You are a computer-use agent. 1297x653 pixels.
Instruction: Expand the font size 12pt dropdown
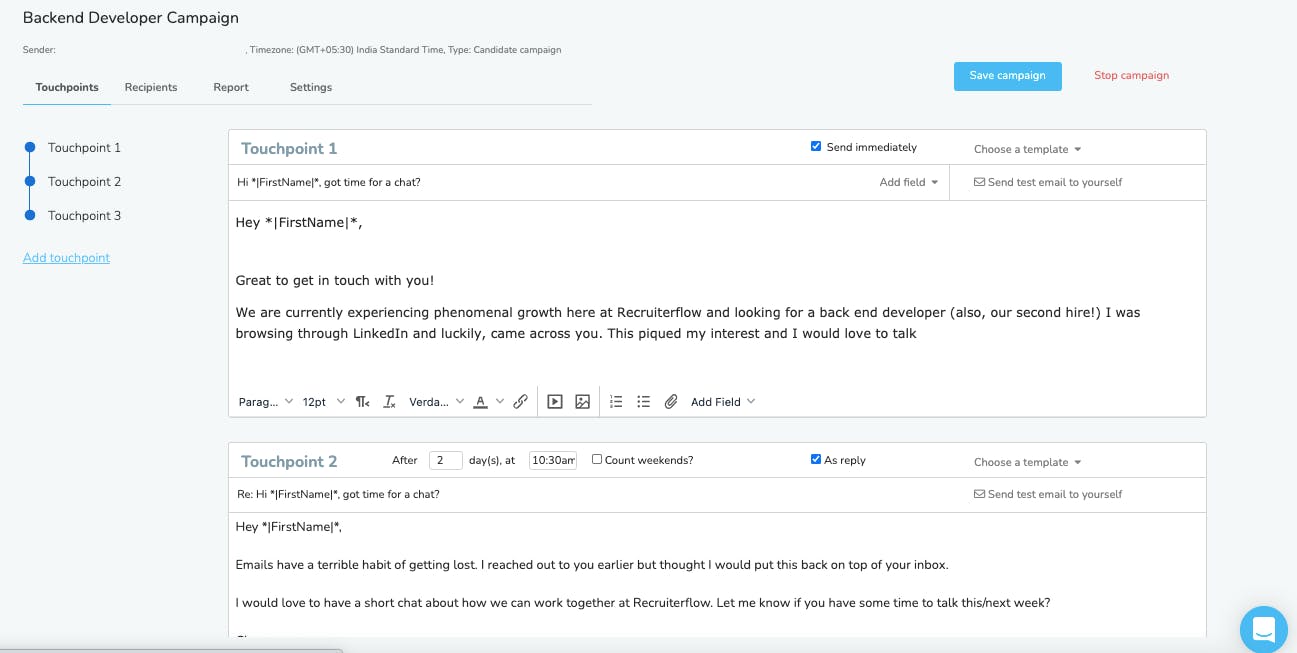324,402
